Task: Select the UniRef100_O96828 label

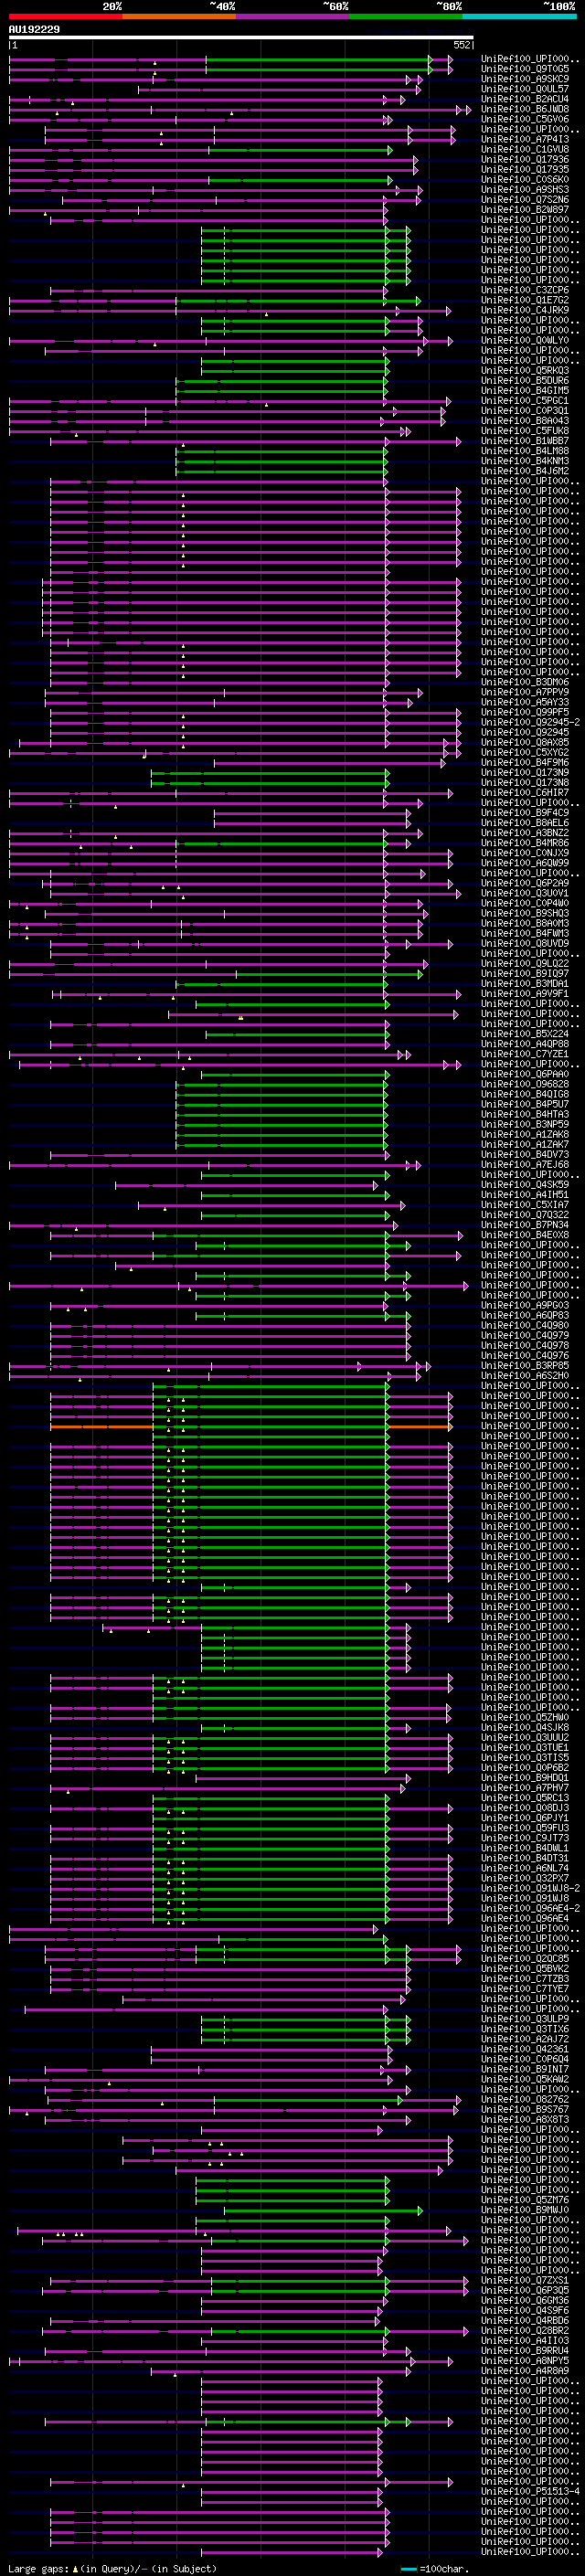Action: tap(525, 1084)
